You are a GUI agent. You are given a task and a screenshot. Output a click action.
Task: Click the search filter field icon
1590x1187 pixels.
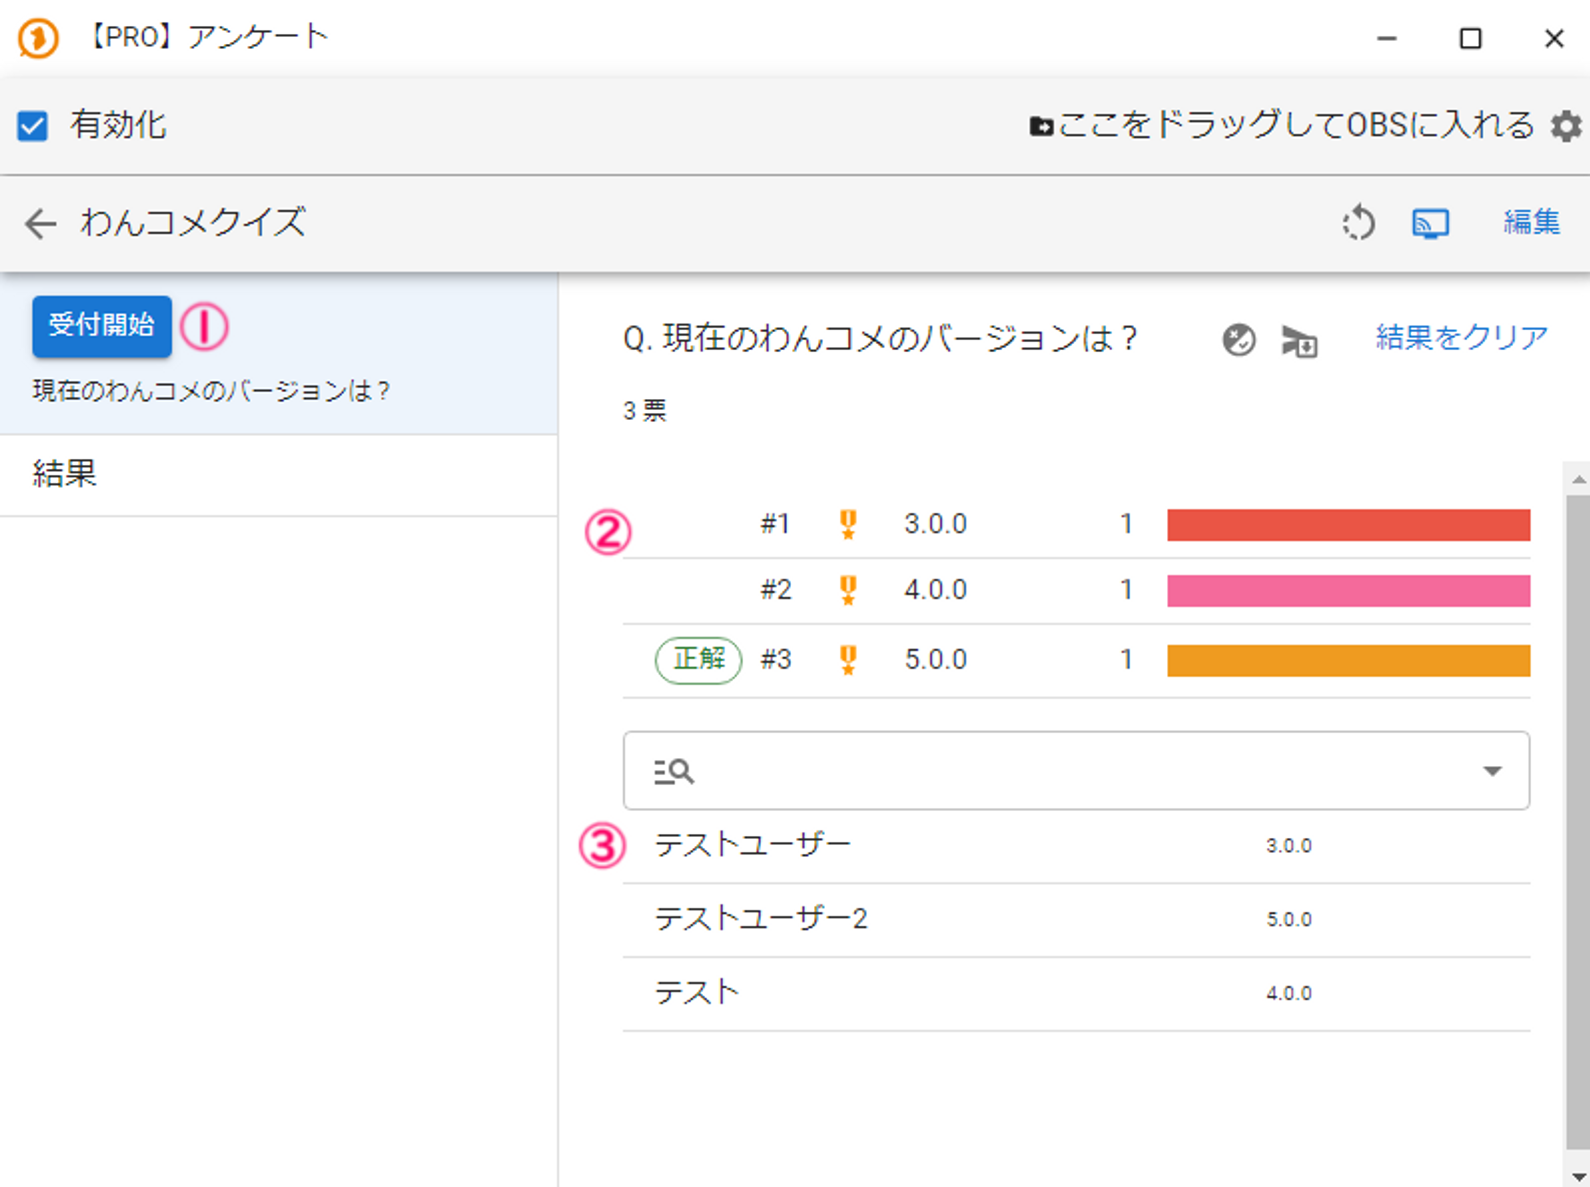[x=673, y=771]
